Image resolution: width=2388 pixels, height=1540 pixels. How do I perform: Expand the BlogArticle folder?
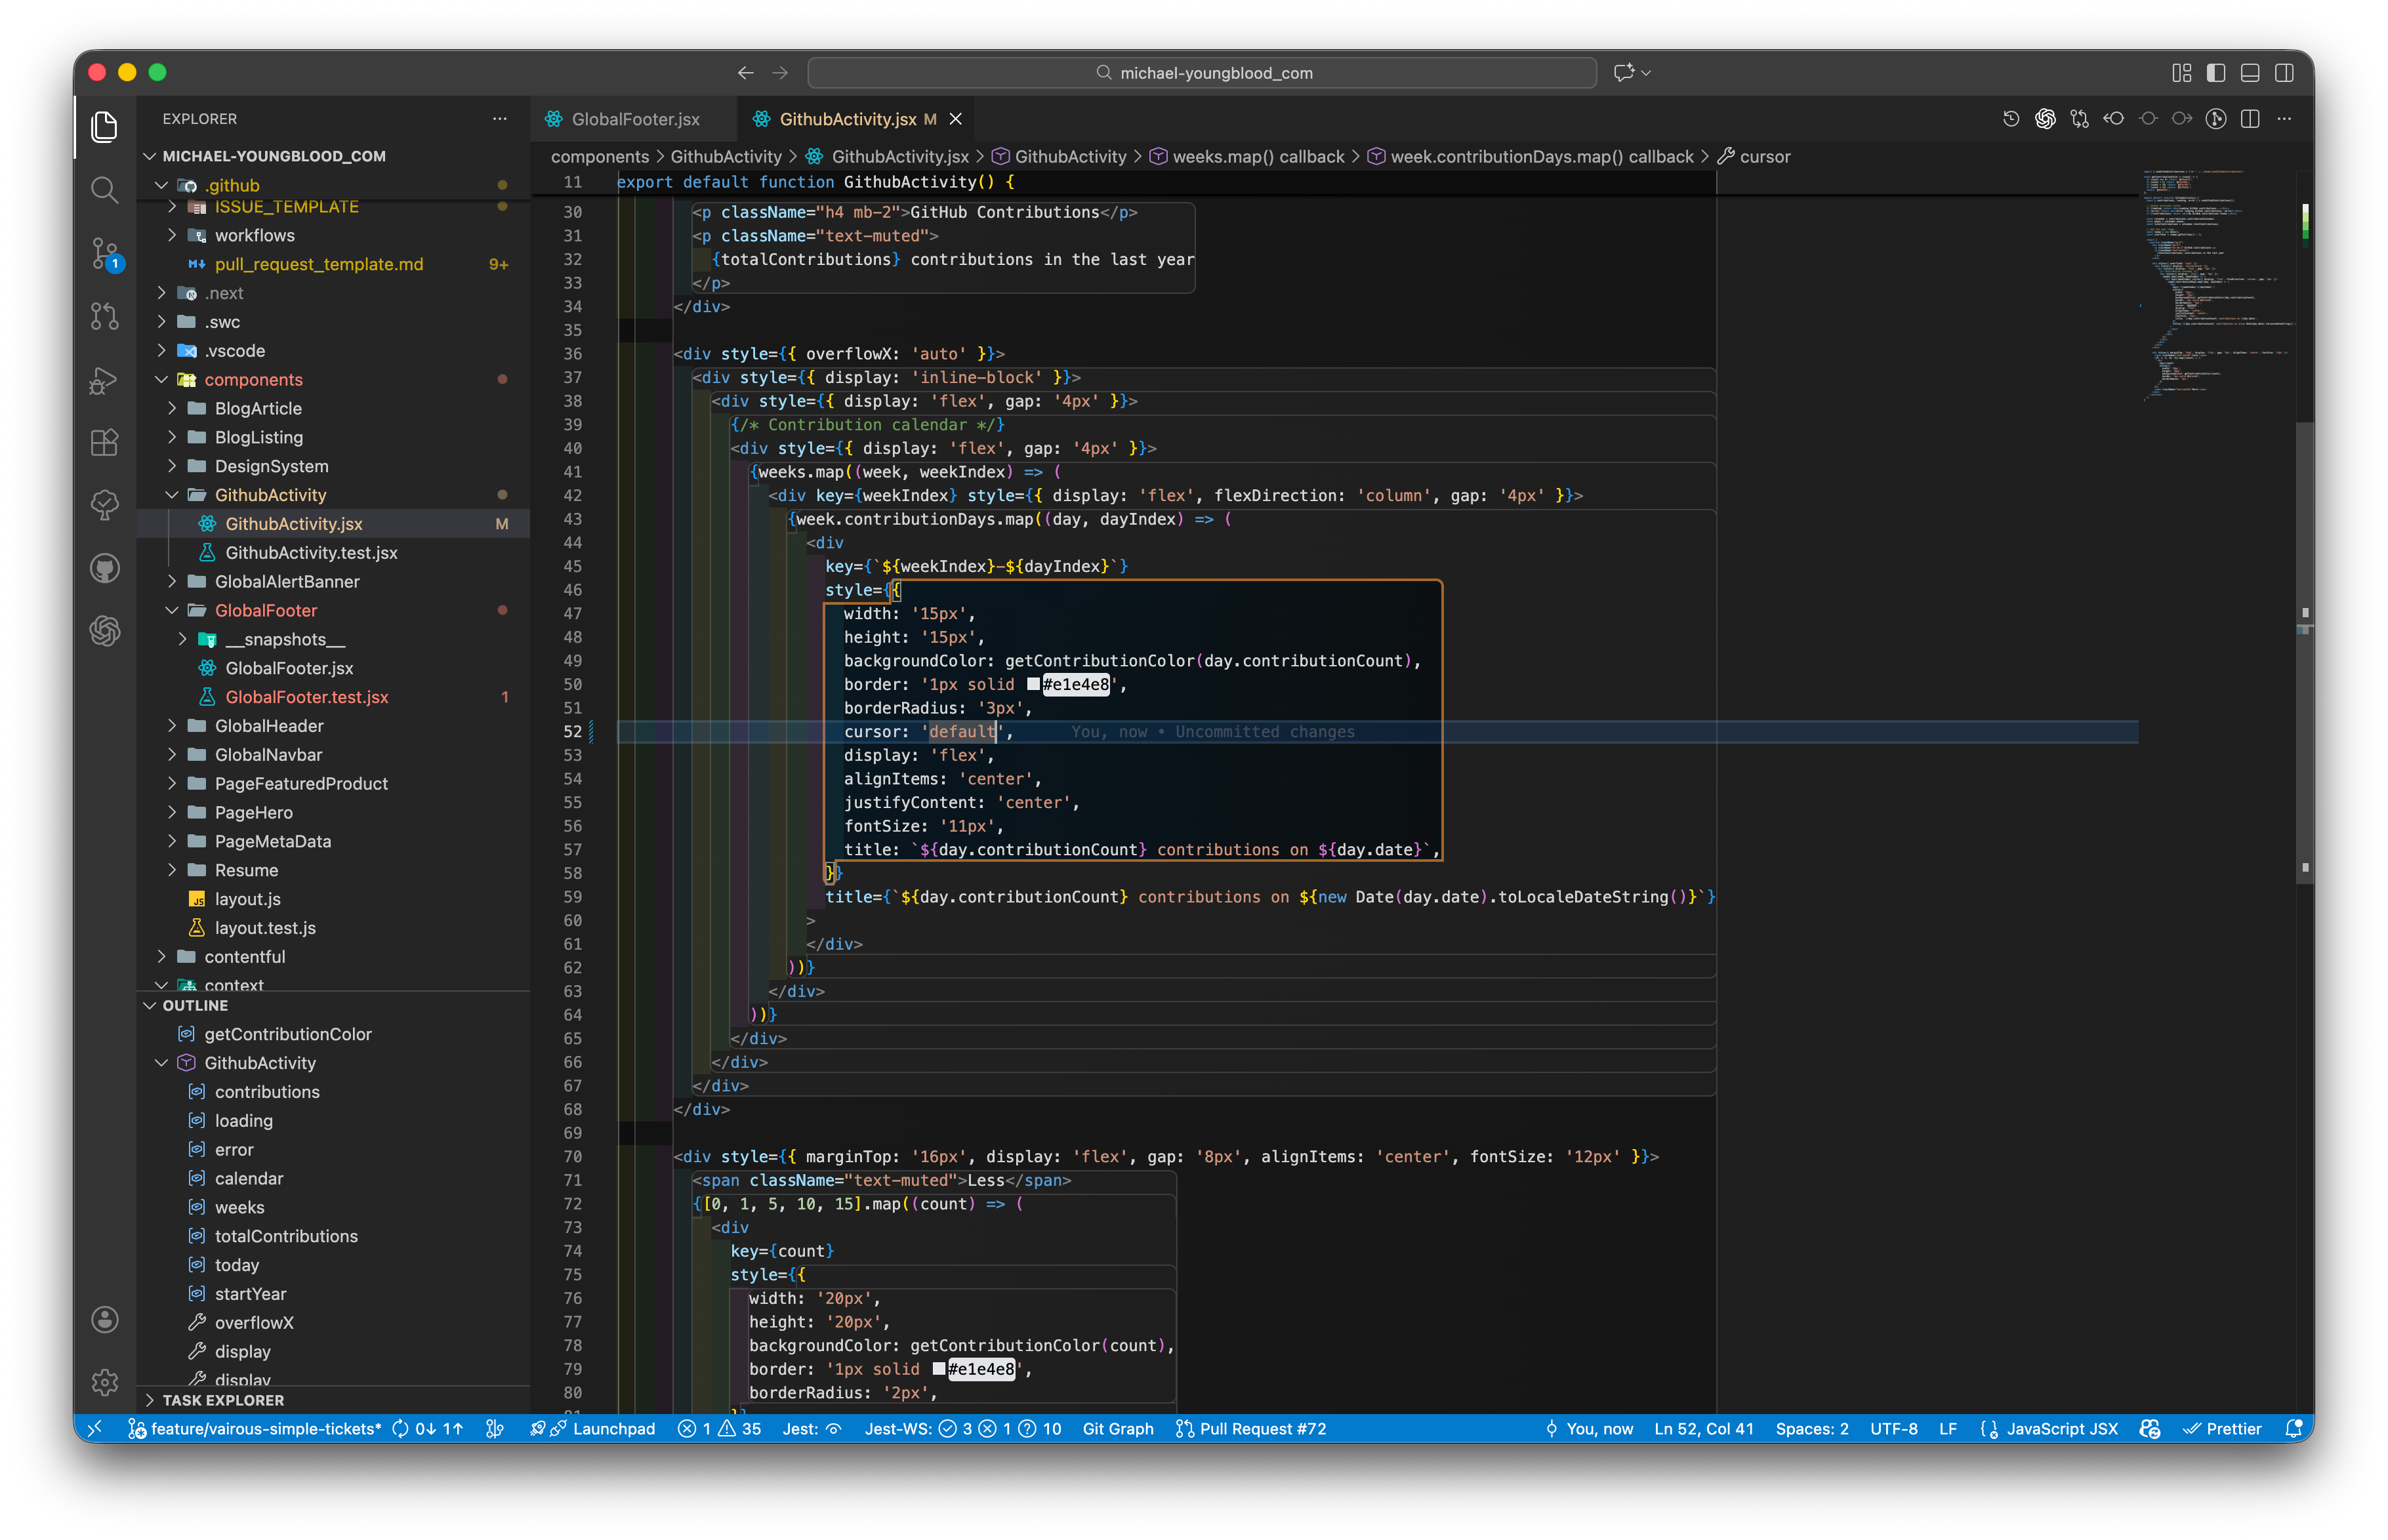[x=258, y=408]
